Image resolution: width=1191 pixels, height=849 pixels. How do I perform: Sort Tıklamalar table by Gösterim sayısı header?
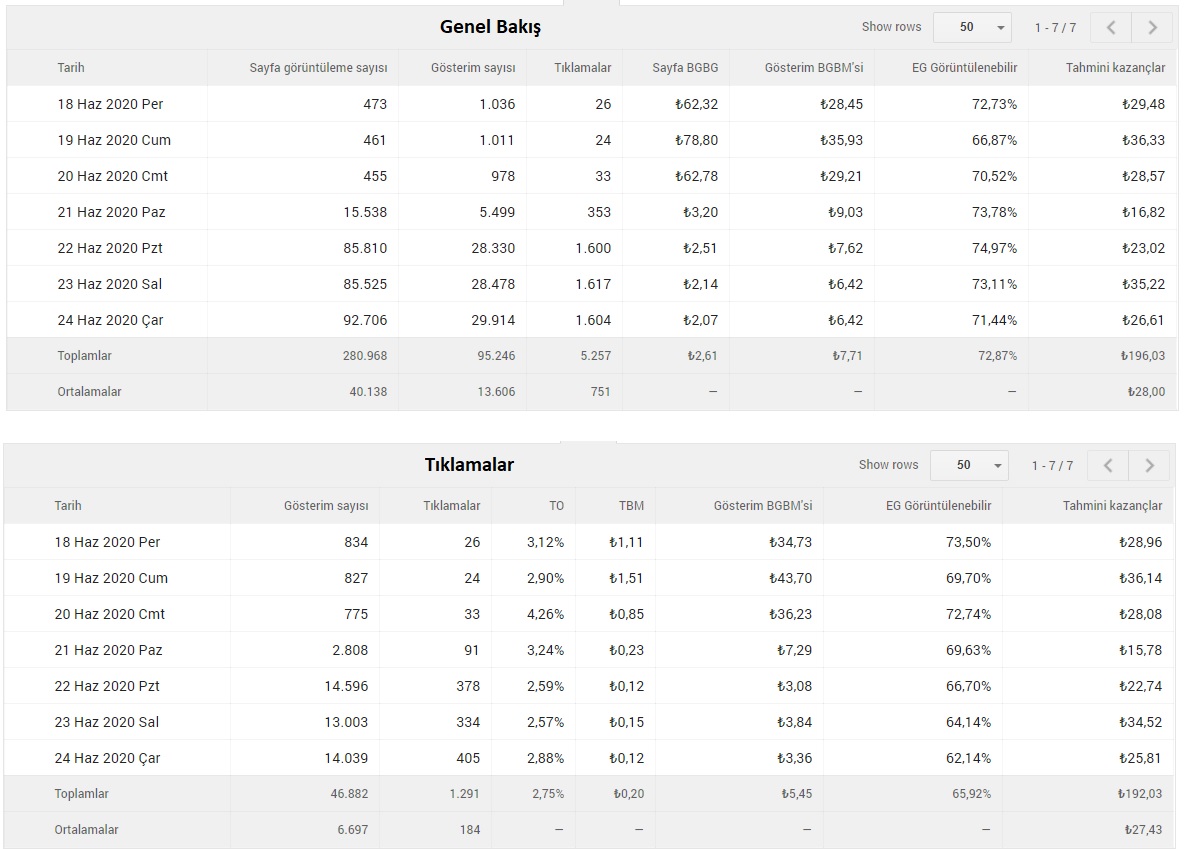(x=326, y=506)
